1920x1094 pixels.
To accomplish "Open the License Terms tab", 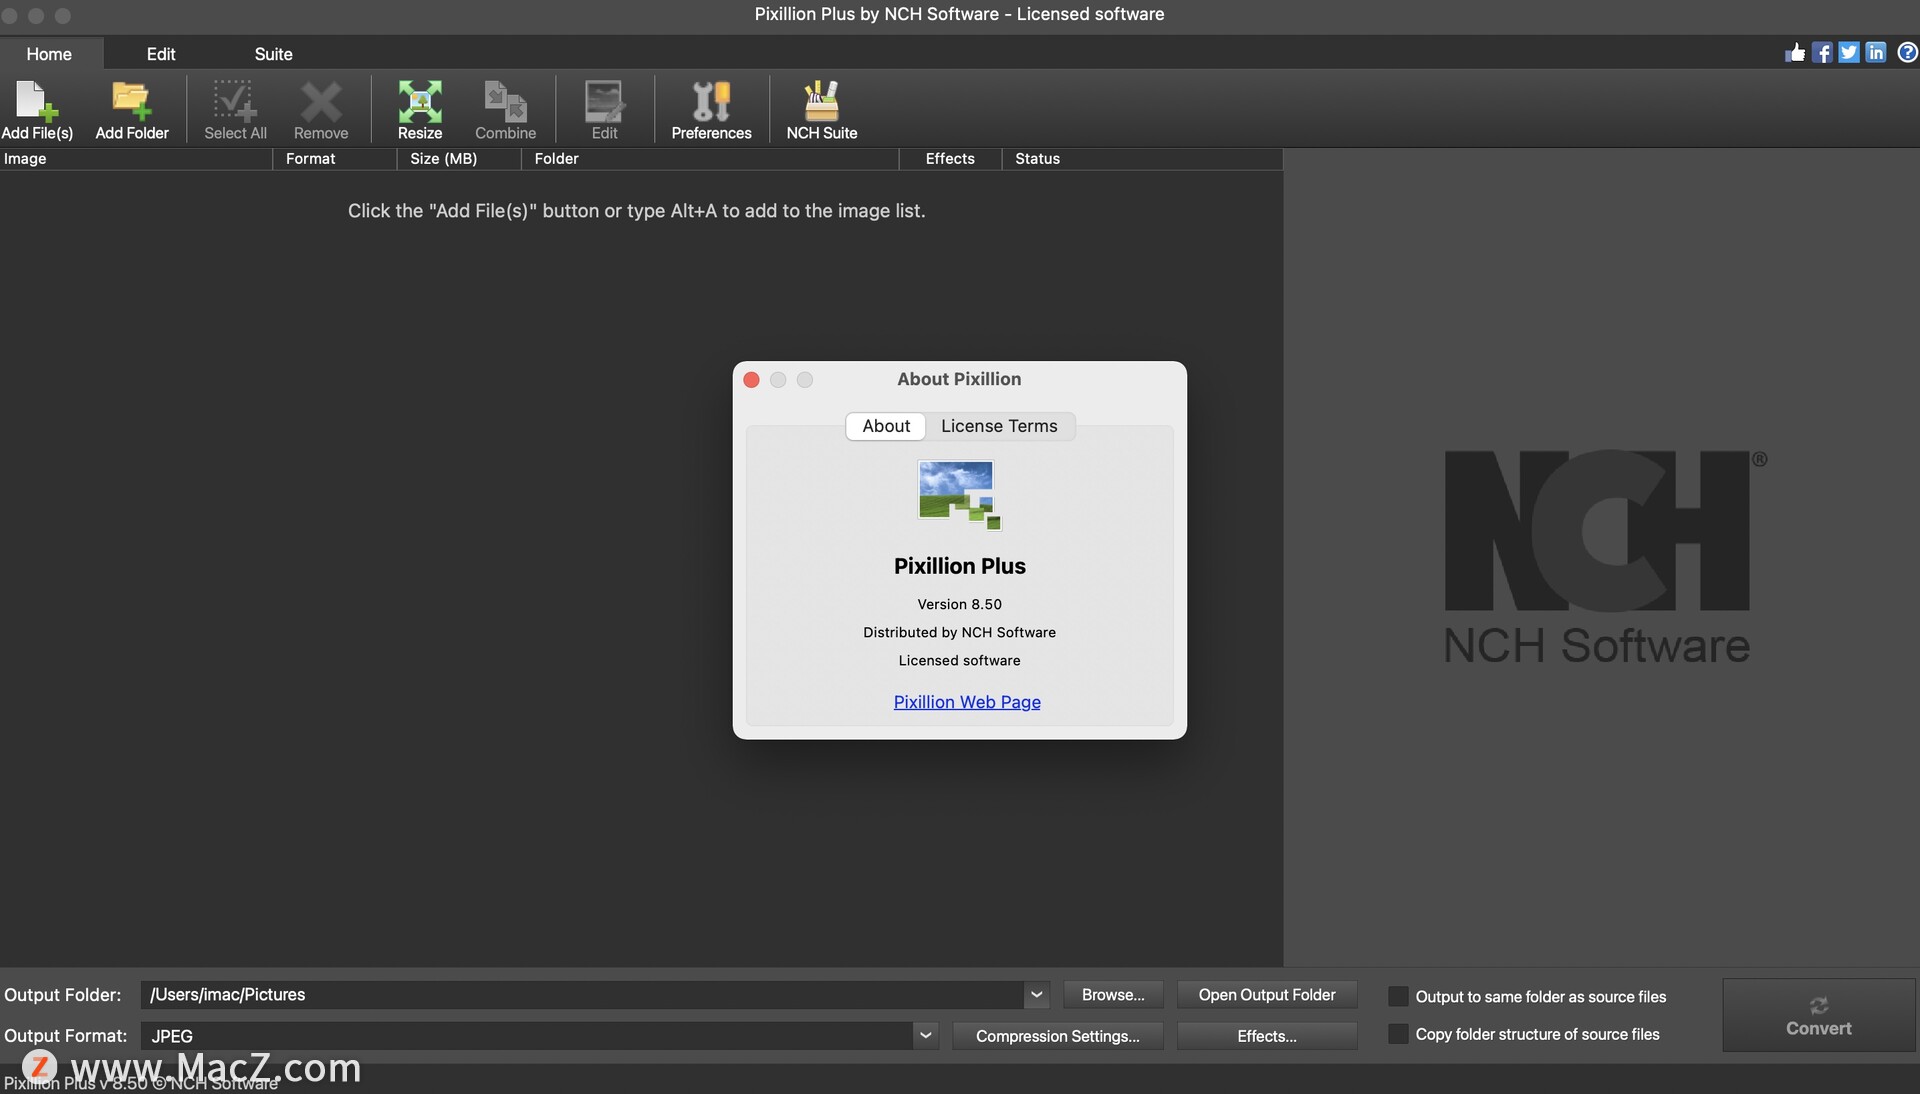I will (999, 426).
